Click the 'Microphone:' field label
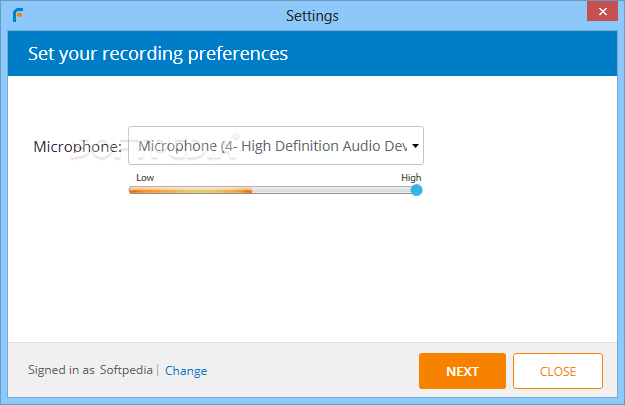 (77, 147)
